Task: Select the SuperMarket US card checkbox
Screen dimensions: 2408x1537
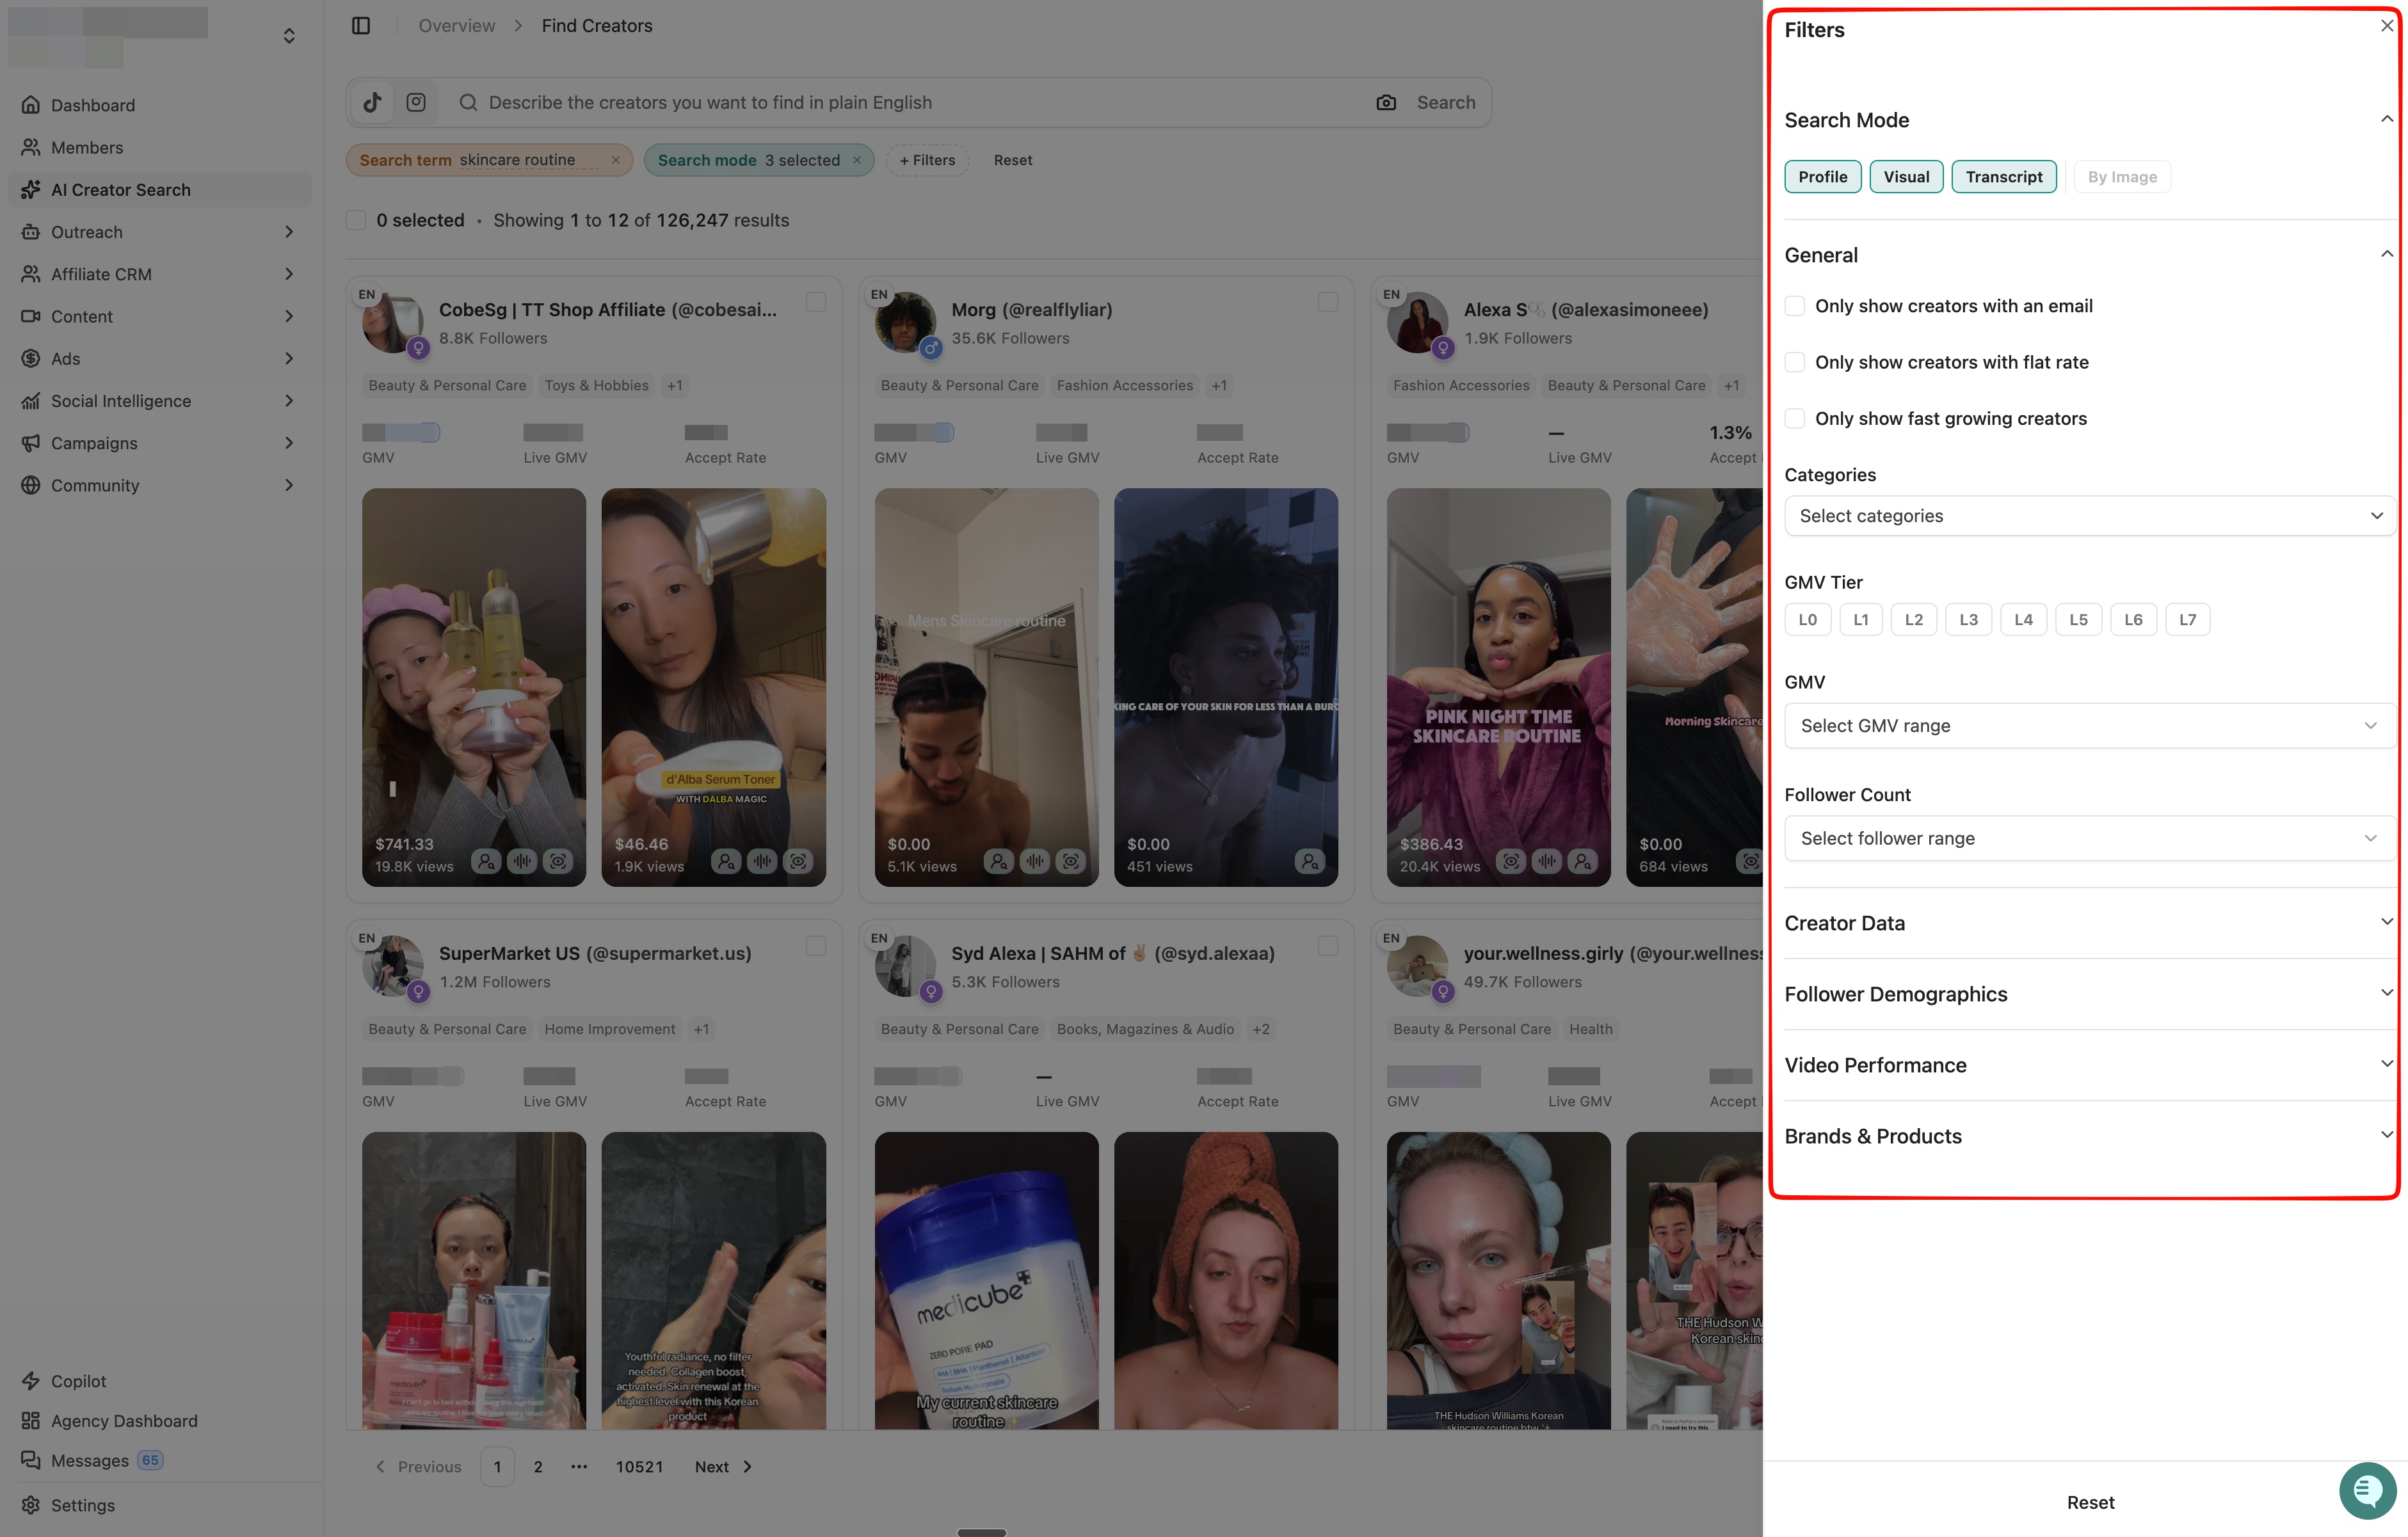Action: (x=816, y=946)
